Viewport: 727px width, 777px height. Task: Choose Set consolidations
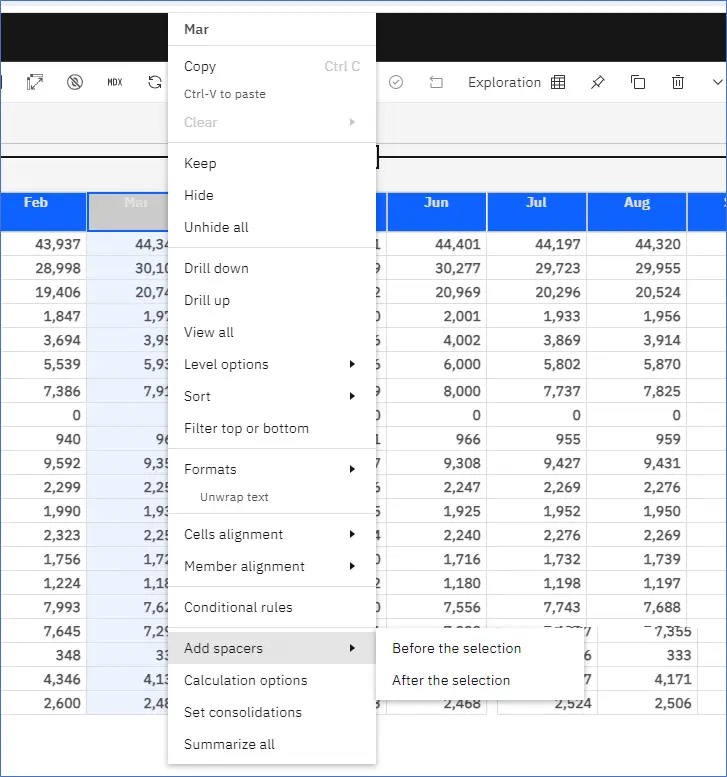pos(272,712)
